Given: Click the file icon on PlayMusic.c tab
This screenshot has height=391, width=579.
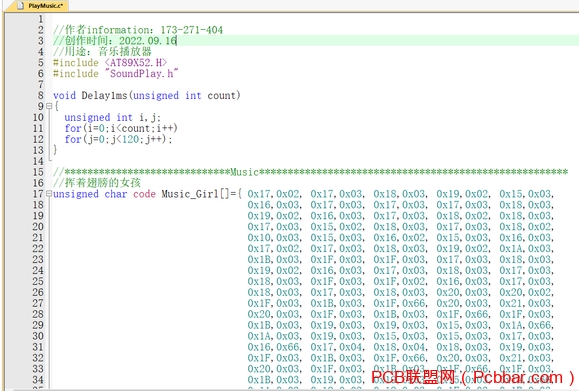Looking at the screenshot, I should pyautogui.click(x=21, y=6).
